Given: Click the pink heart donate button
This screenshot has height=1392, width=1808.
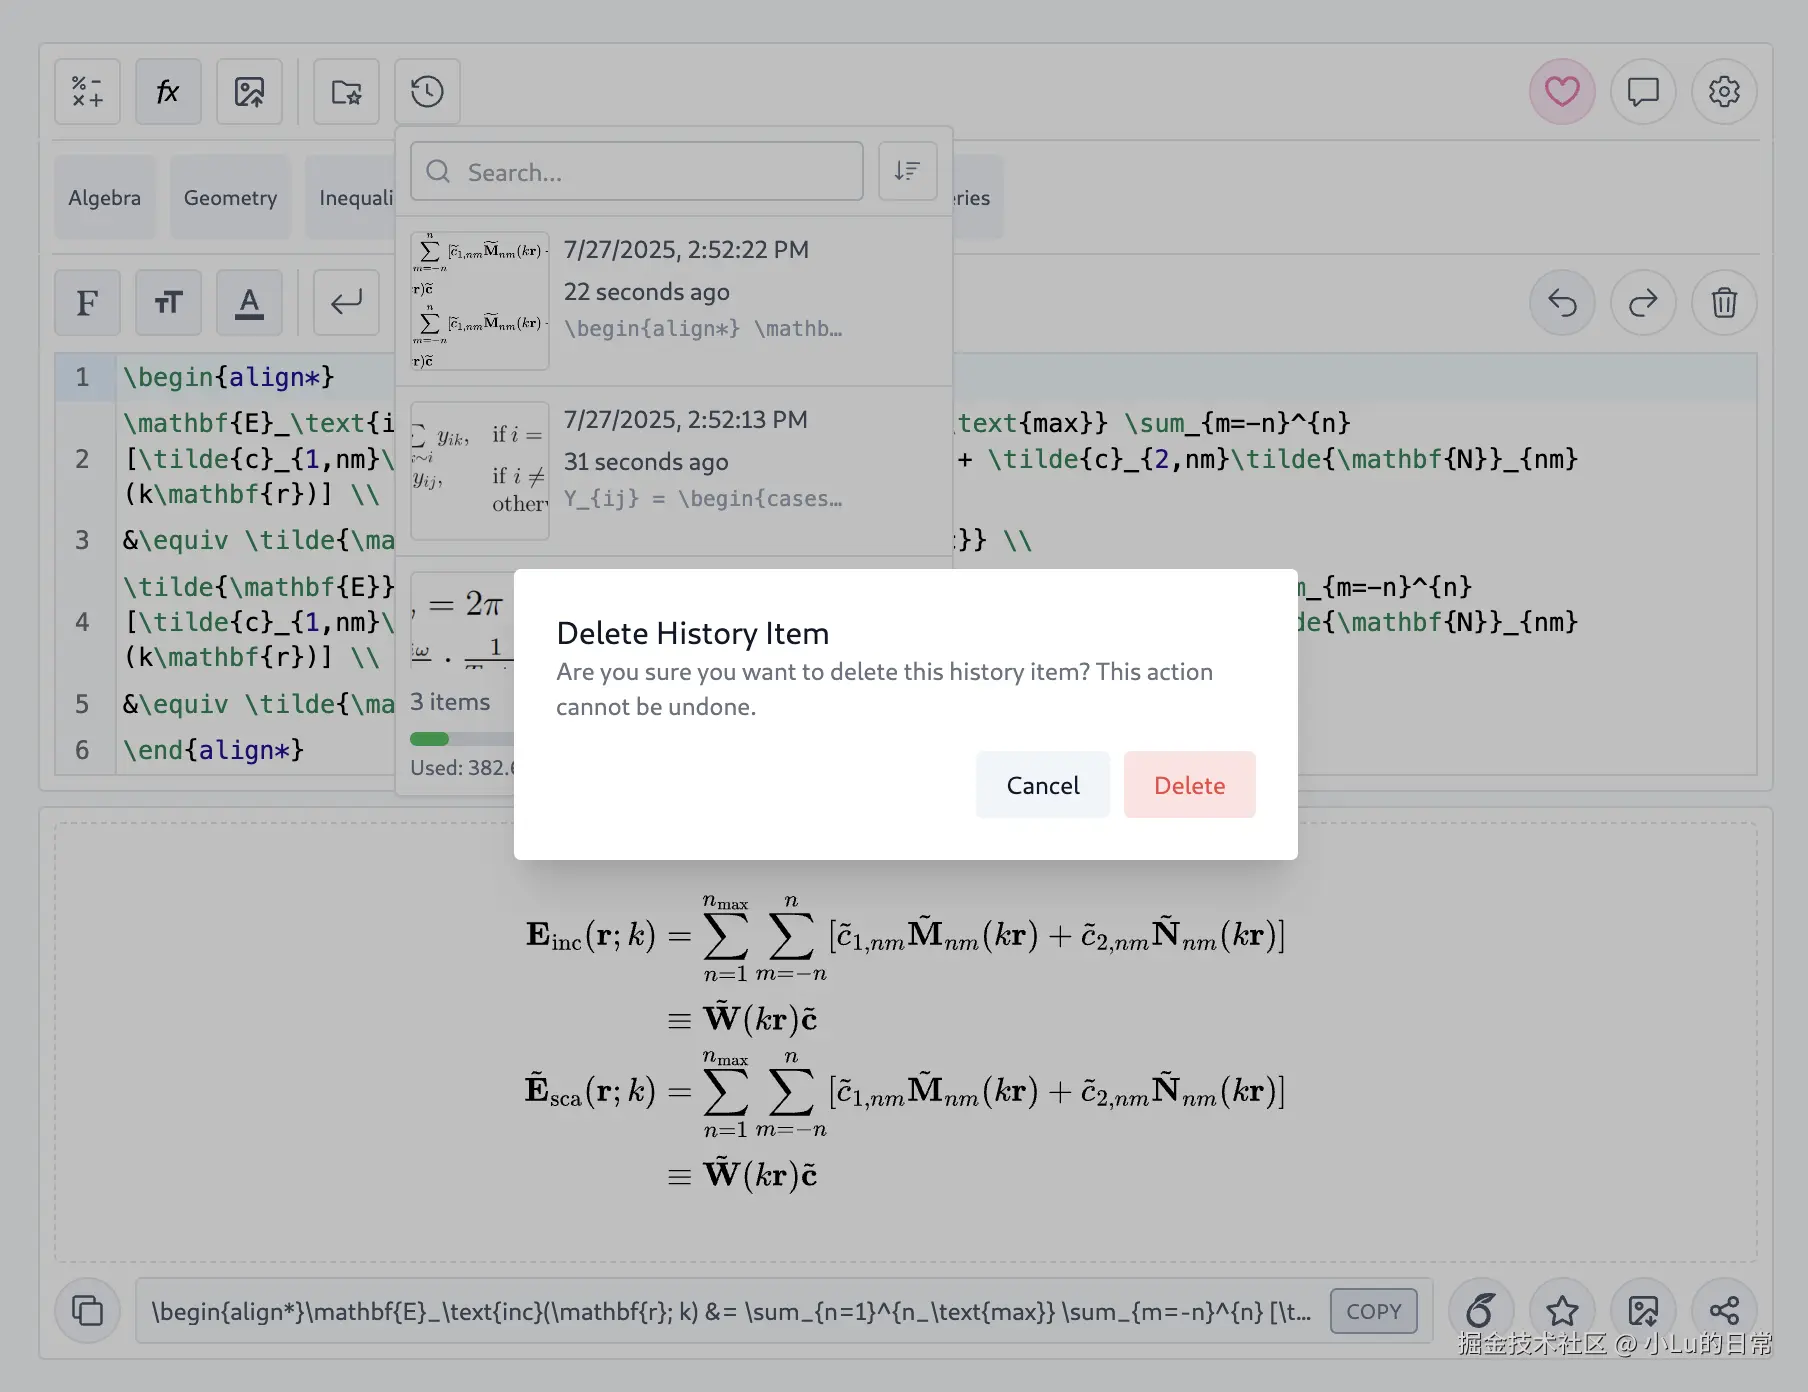Looking at the screenshot, I should click(x=1561, y=92).
